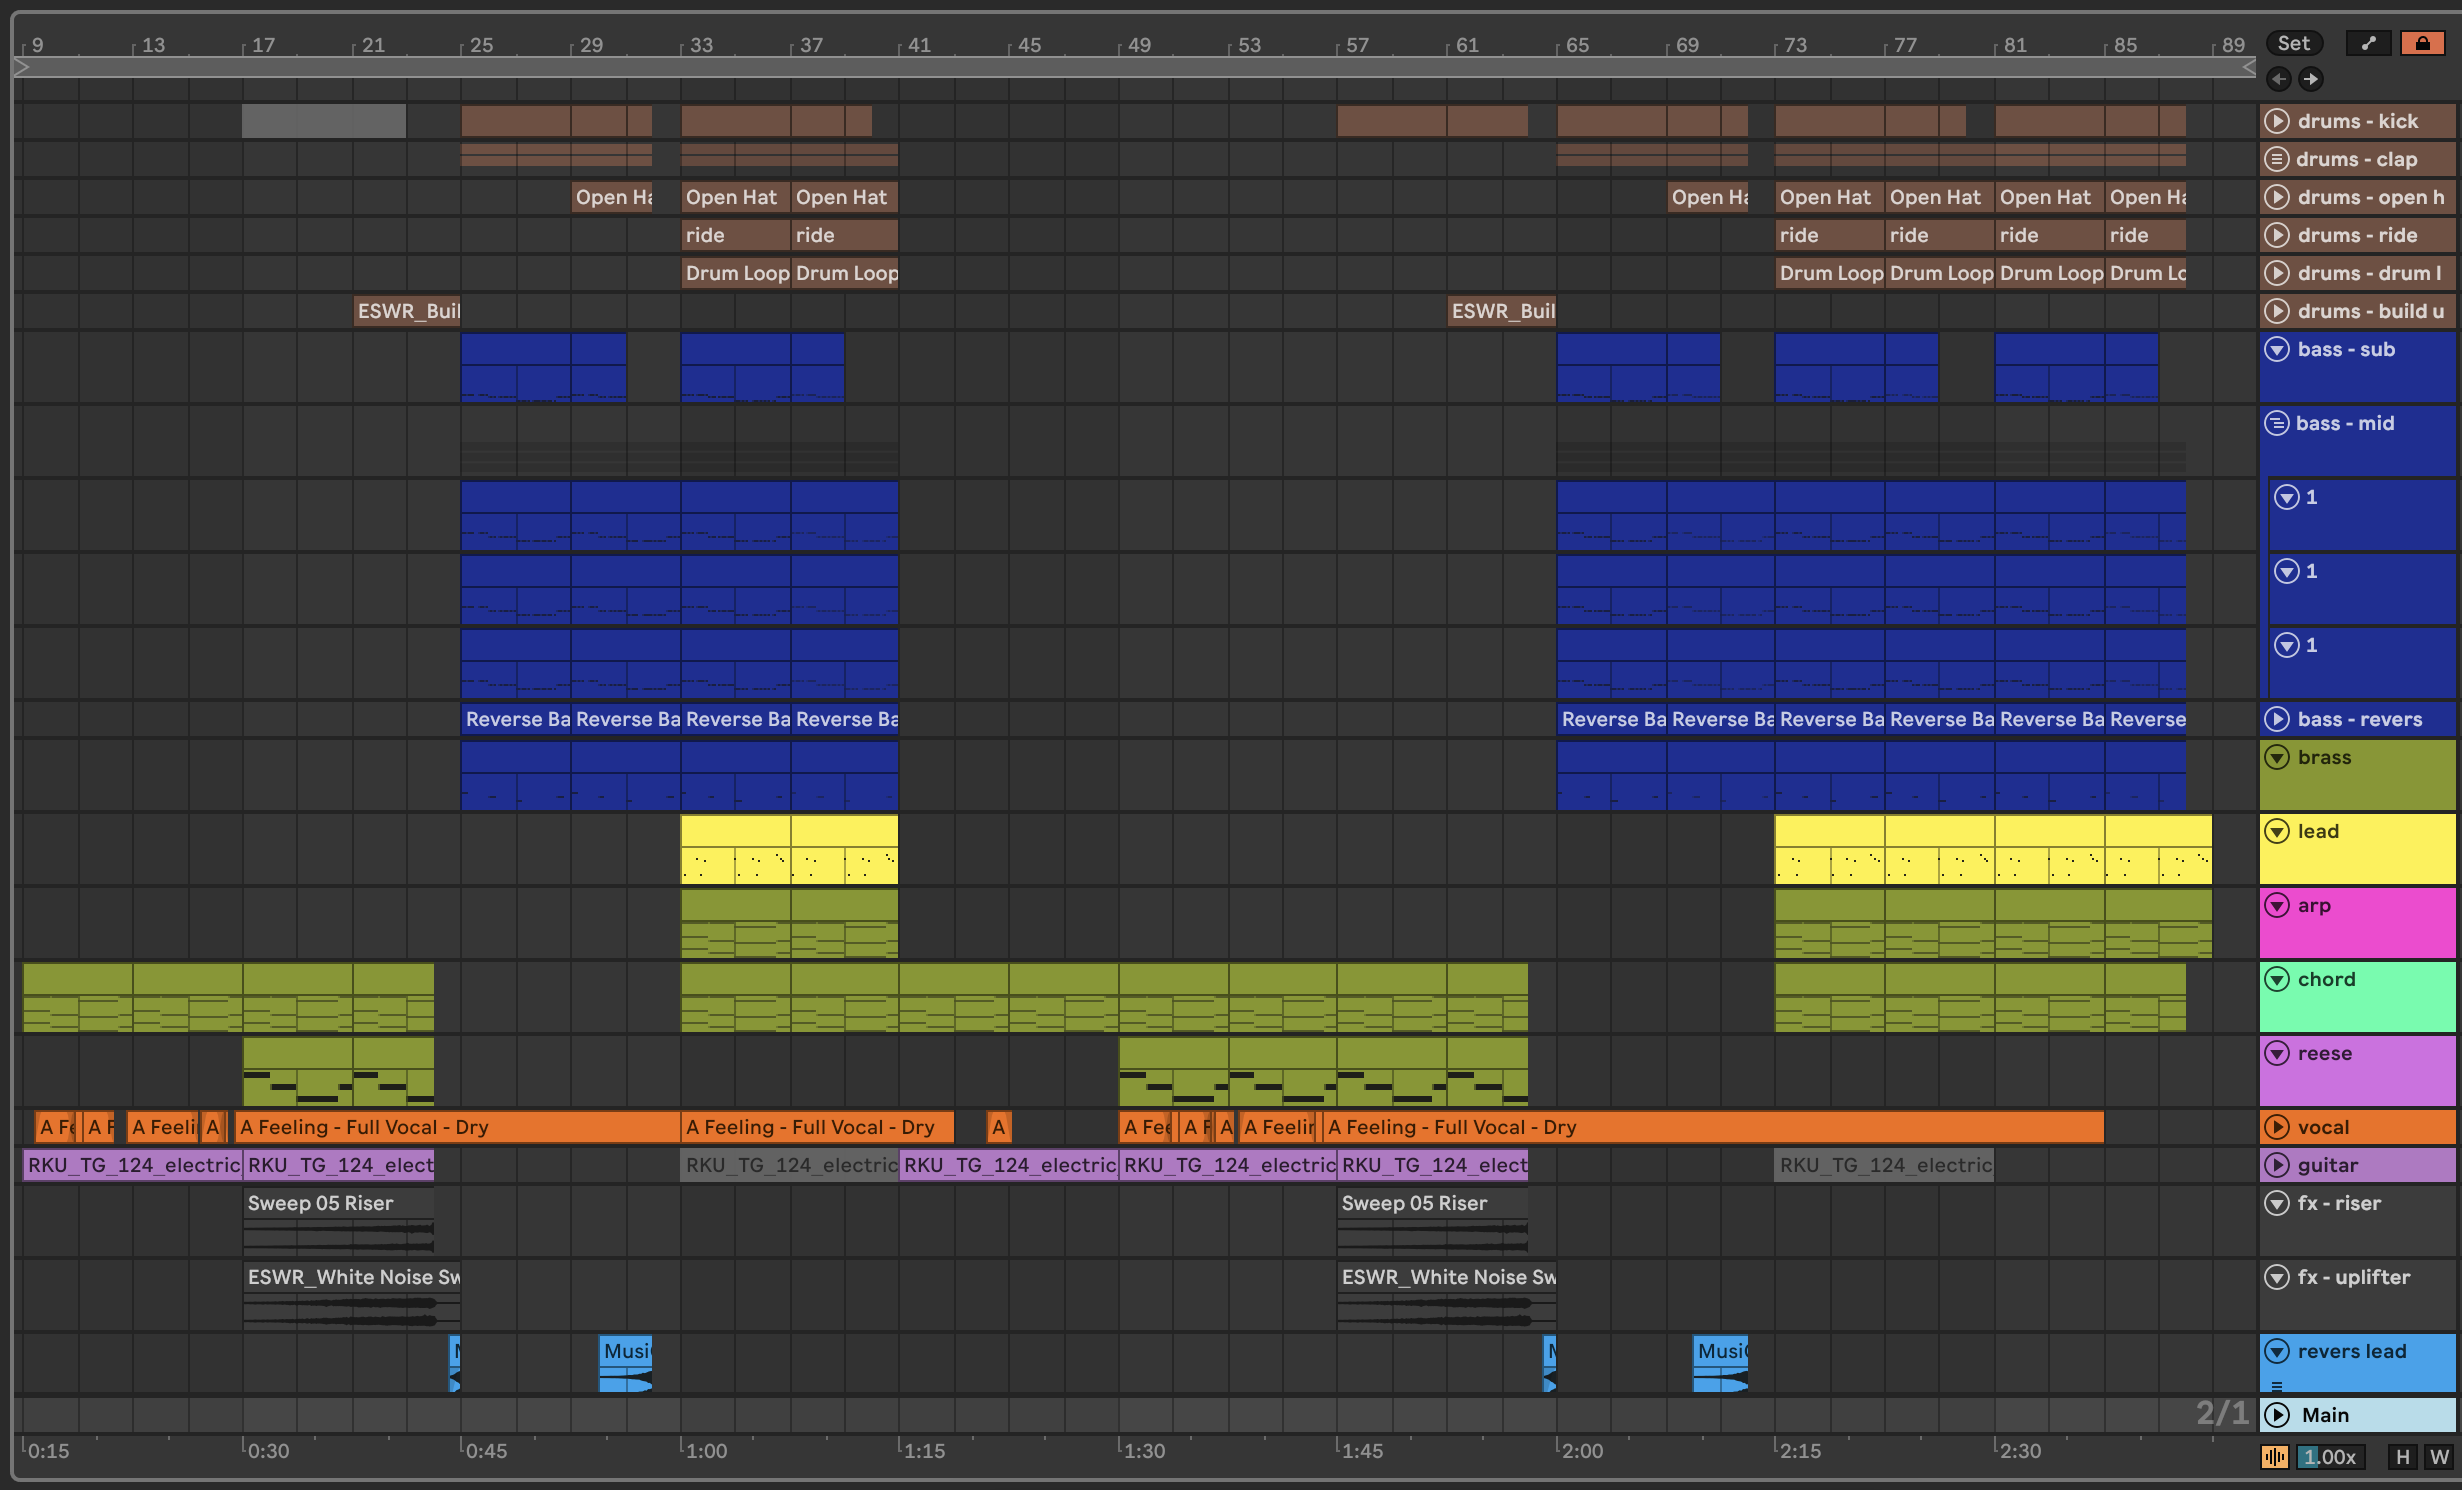The image size is (2462, 1490).
Task: Toggle the orange waveform icon beside 1.00x
Action: (2275, 1457)
